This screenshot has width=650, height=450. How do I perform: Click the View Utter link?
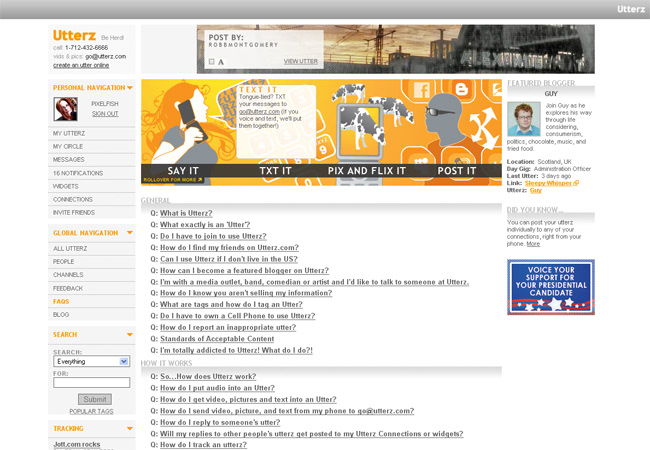pos(301,61)
